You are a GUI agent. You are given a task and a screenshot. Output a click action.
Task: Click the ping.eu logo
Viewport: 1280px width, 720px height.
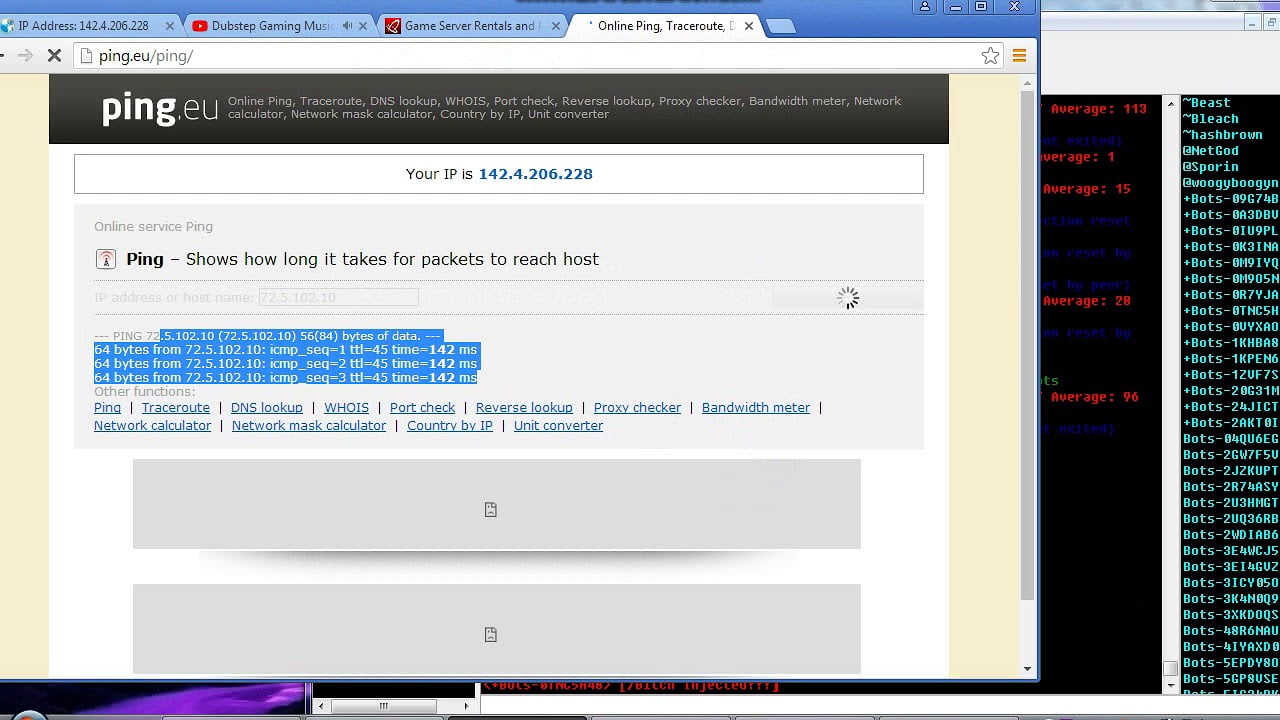pos(160,108)
